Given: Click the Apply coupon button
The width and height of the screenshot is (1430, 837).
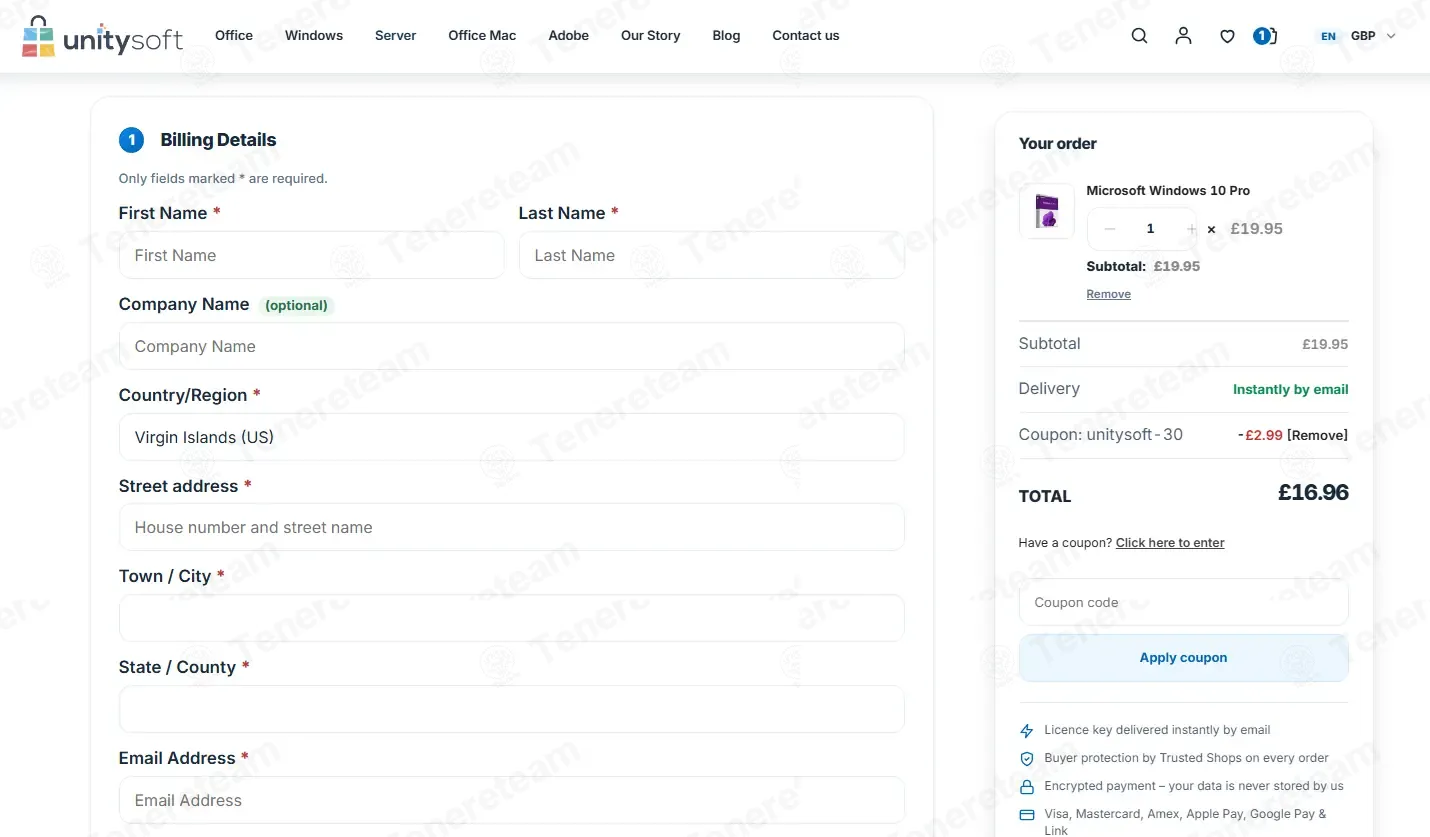Looking at the screenshot, I should click(1184, 658).
